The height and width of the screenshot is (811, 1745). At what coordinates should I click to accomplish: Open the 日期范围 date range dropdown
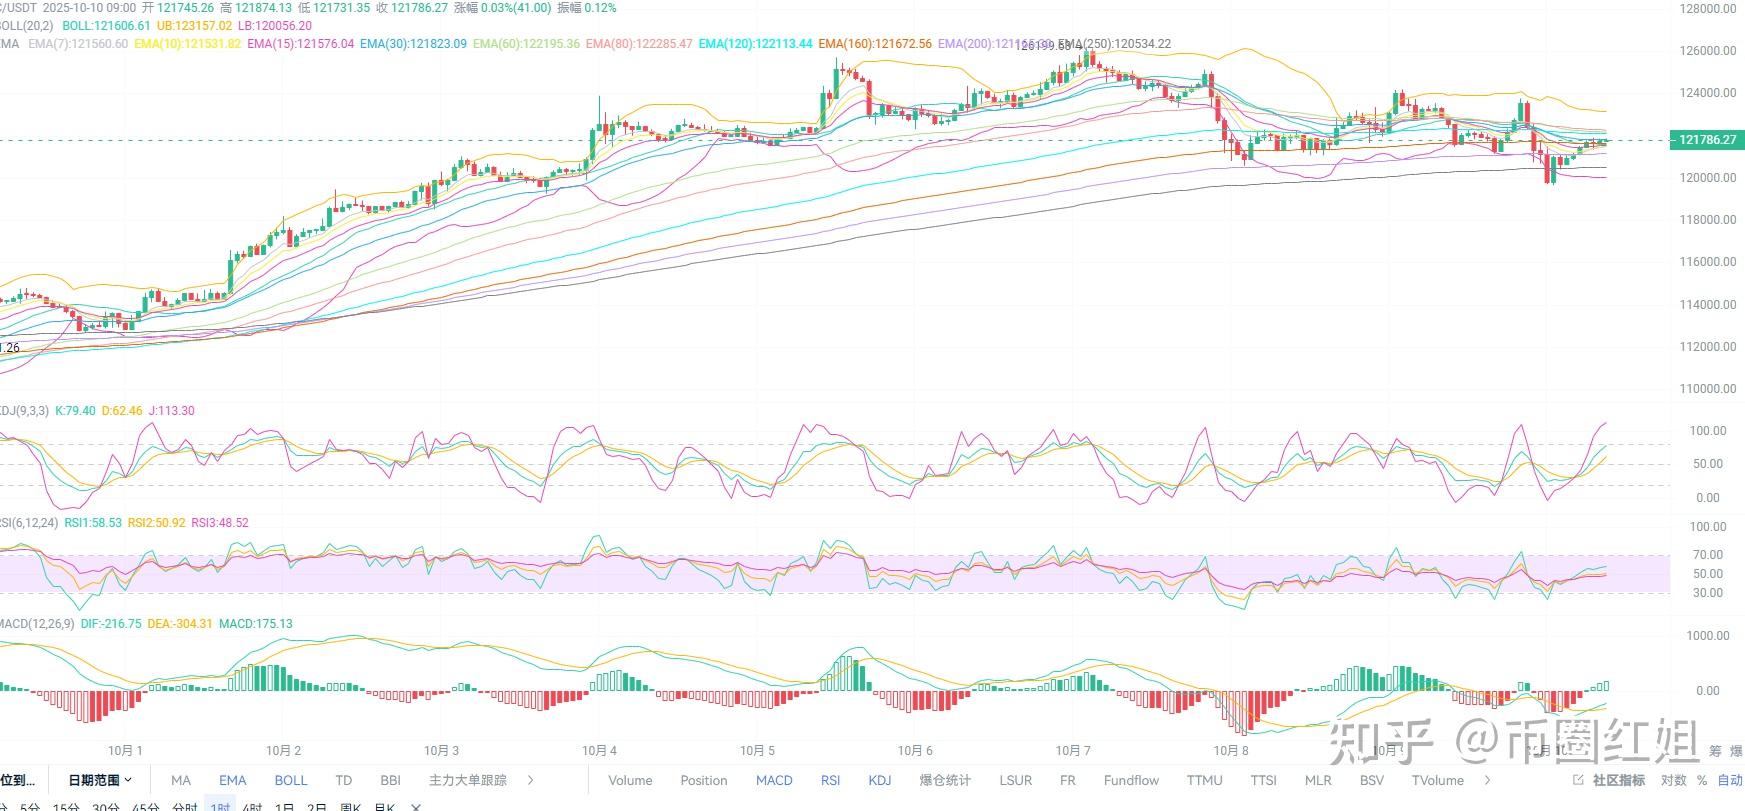click(x=100, y=780)
